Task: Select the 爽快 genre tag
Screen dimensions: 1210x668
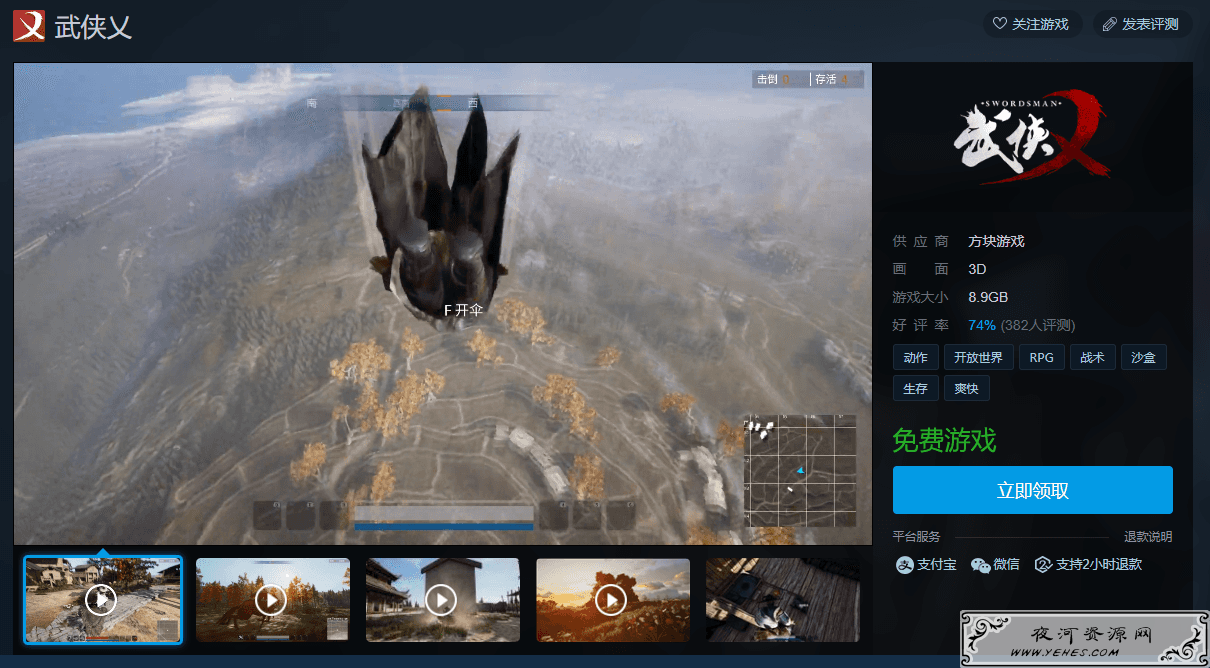Action: (x=966, y=388)
